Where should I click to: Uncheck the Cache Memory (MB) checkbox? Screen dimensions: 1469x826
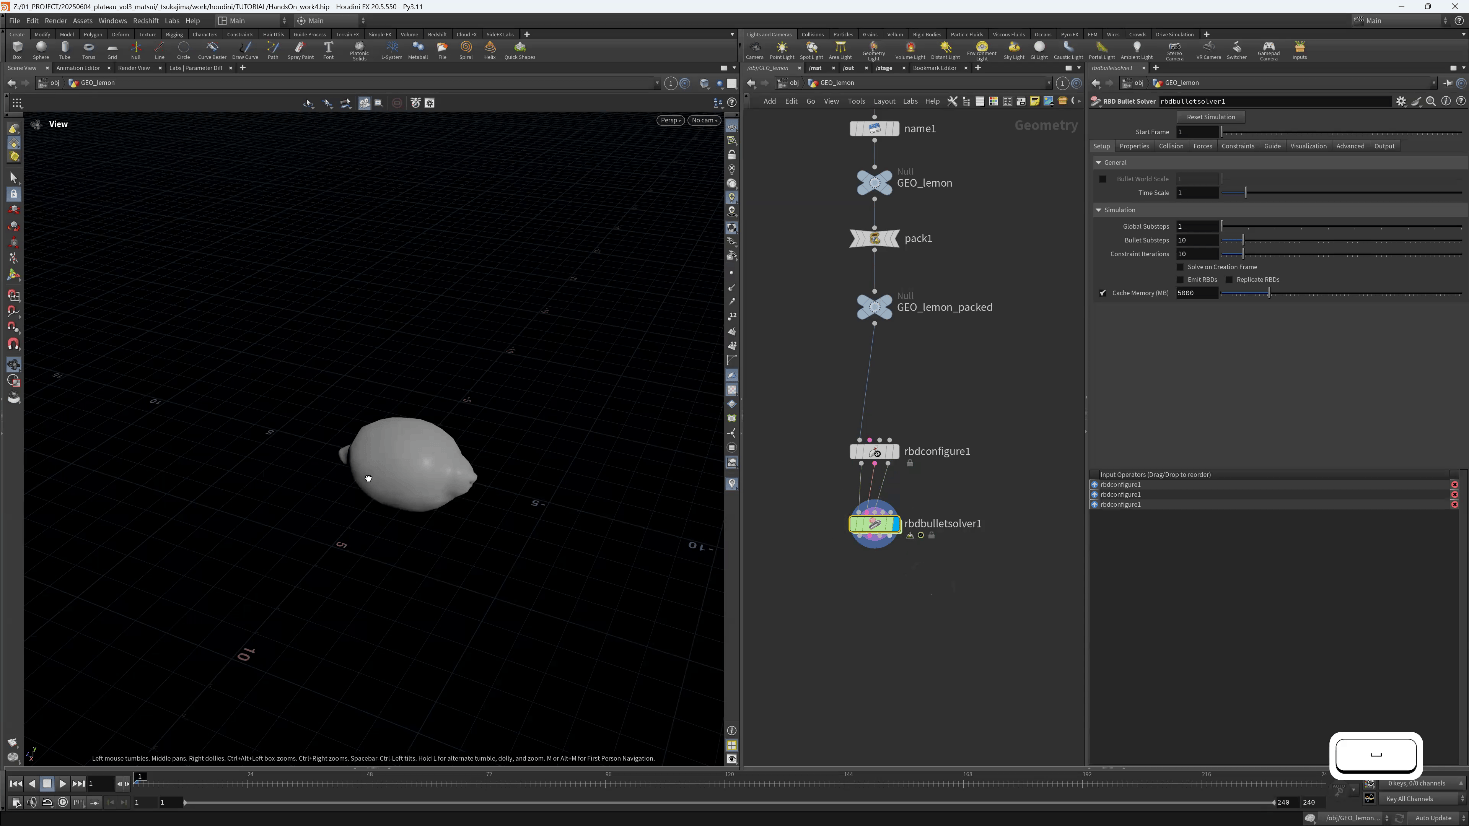tap(1103, 293)
